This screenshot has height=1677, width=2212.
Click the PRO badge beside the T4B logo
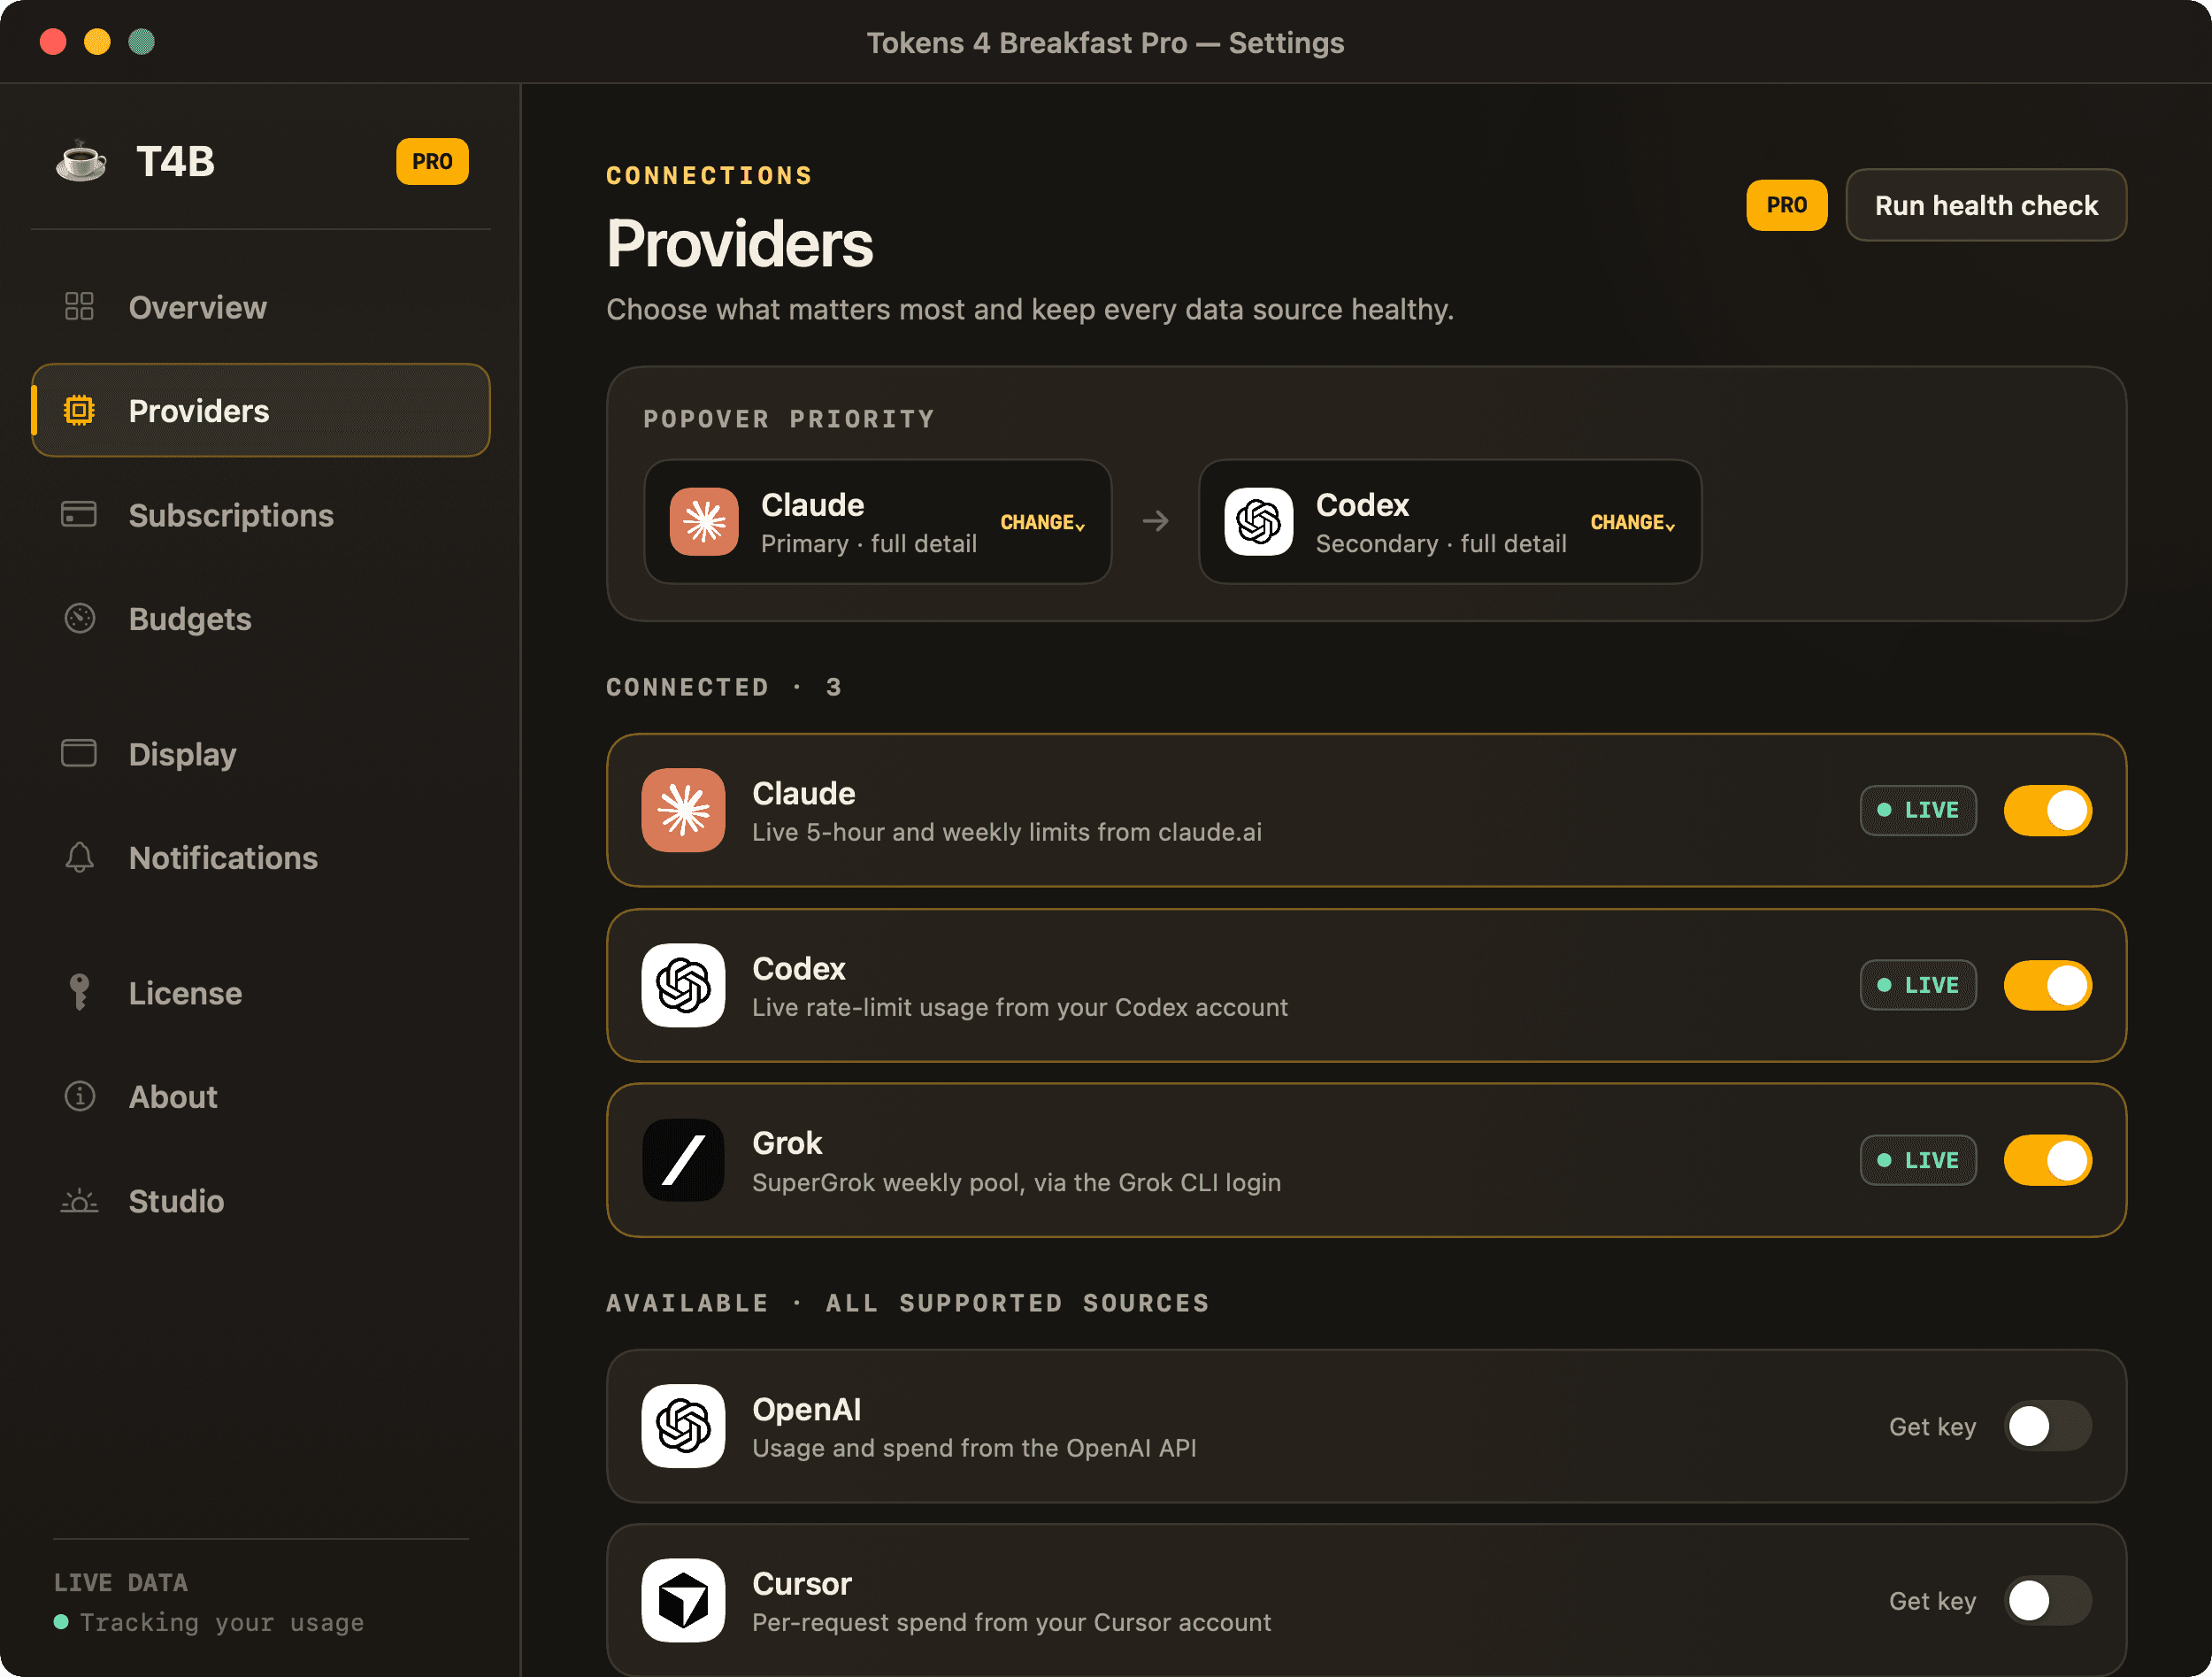(x=432, y=161)
